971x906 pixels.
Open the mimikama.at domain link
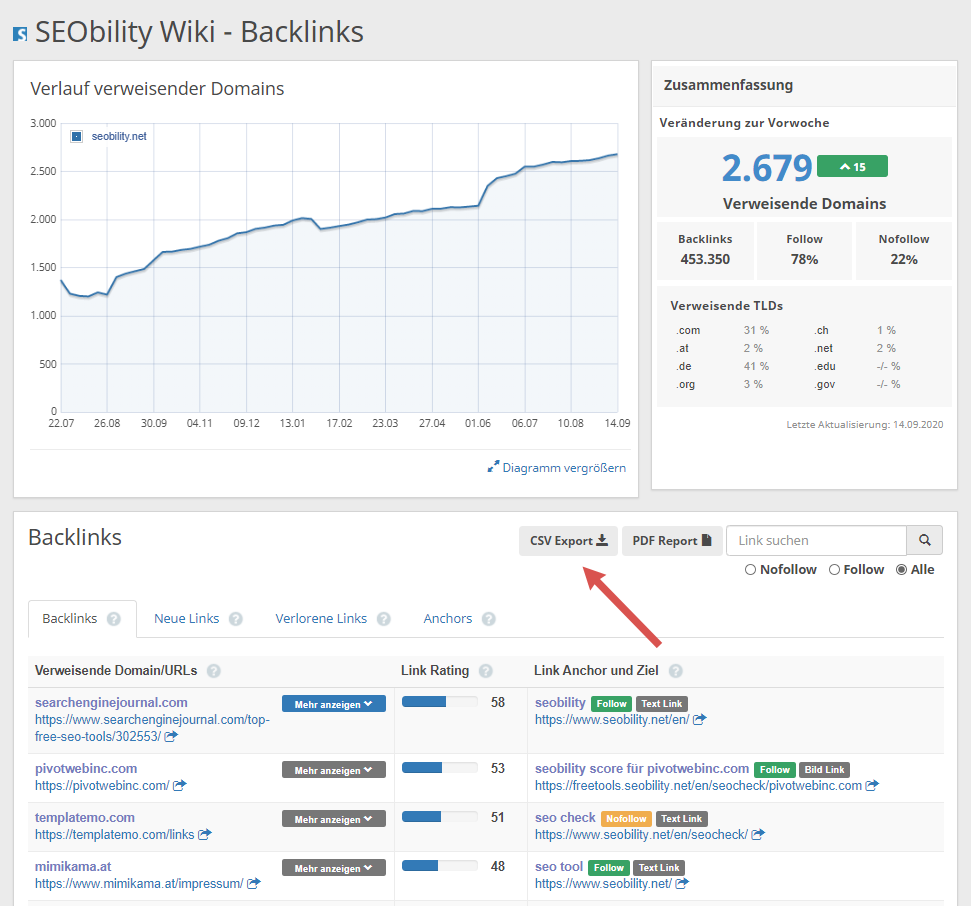coord(73,866)
